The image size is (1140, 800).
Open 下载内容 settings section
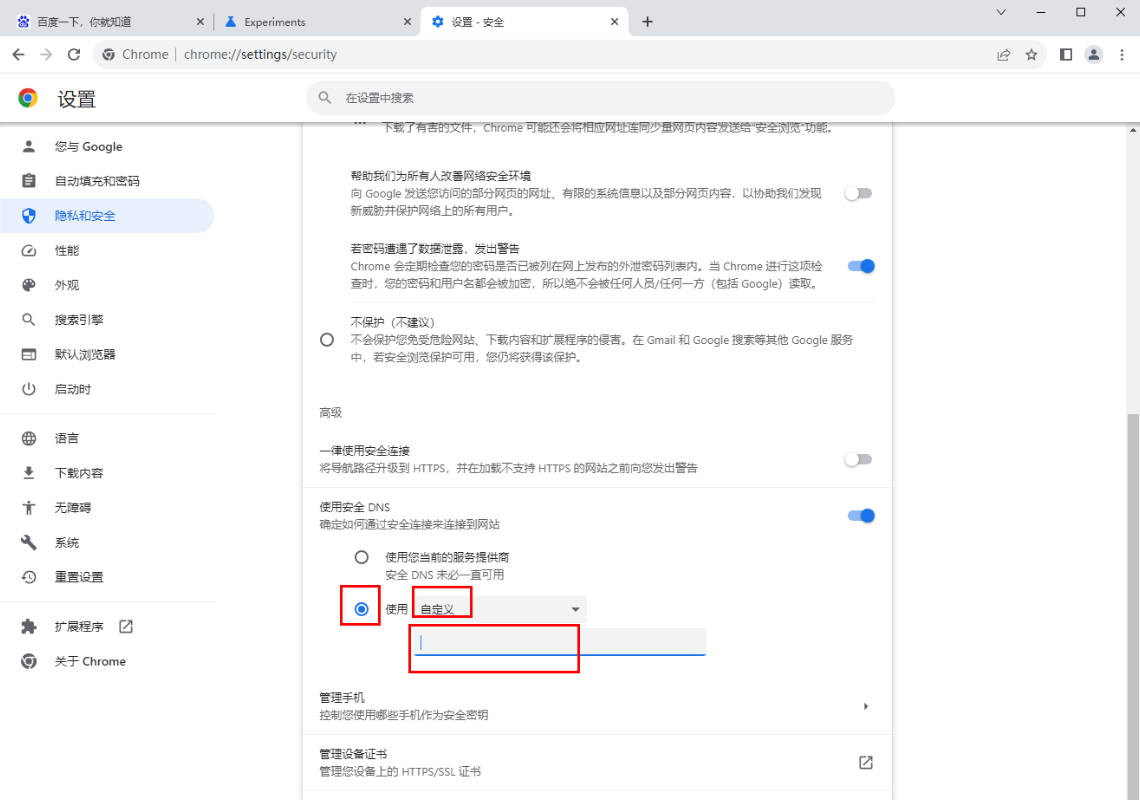pyautogui.click(x=108, y=473)
